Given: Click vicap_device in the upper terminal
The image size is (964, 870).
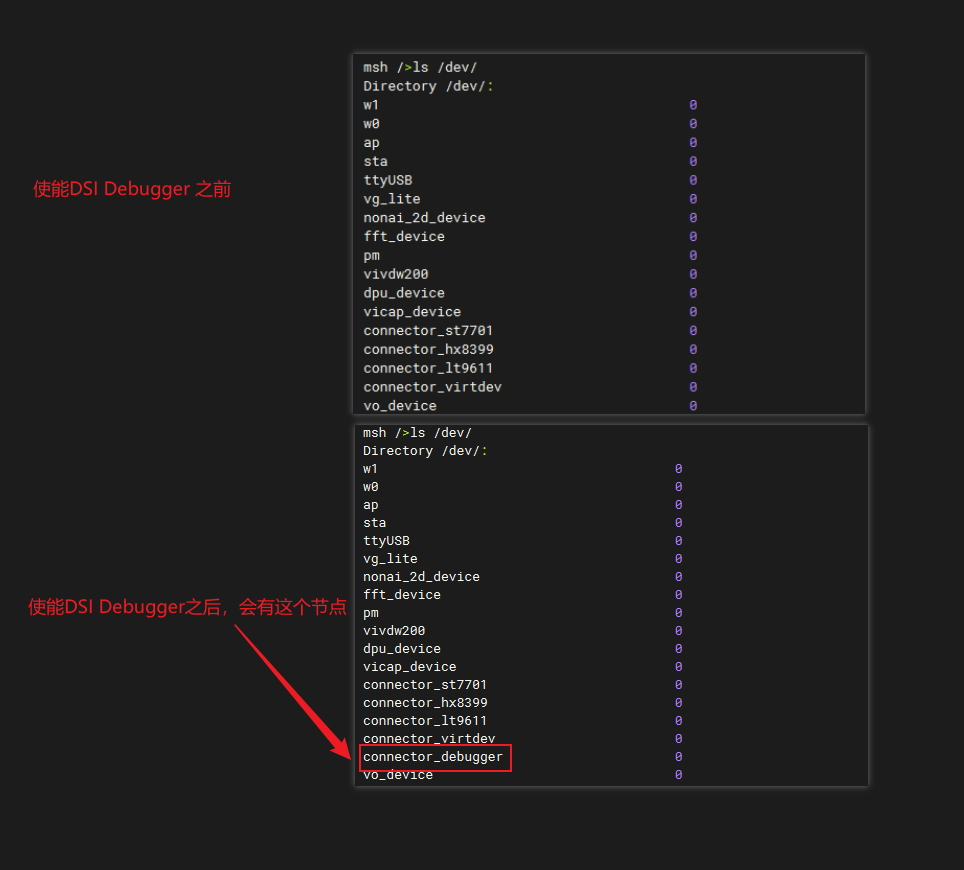Looking at the screenshot, I should point(412,312).
